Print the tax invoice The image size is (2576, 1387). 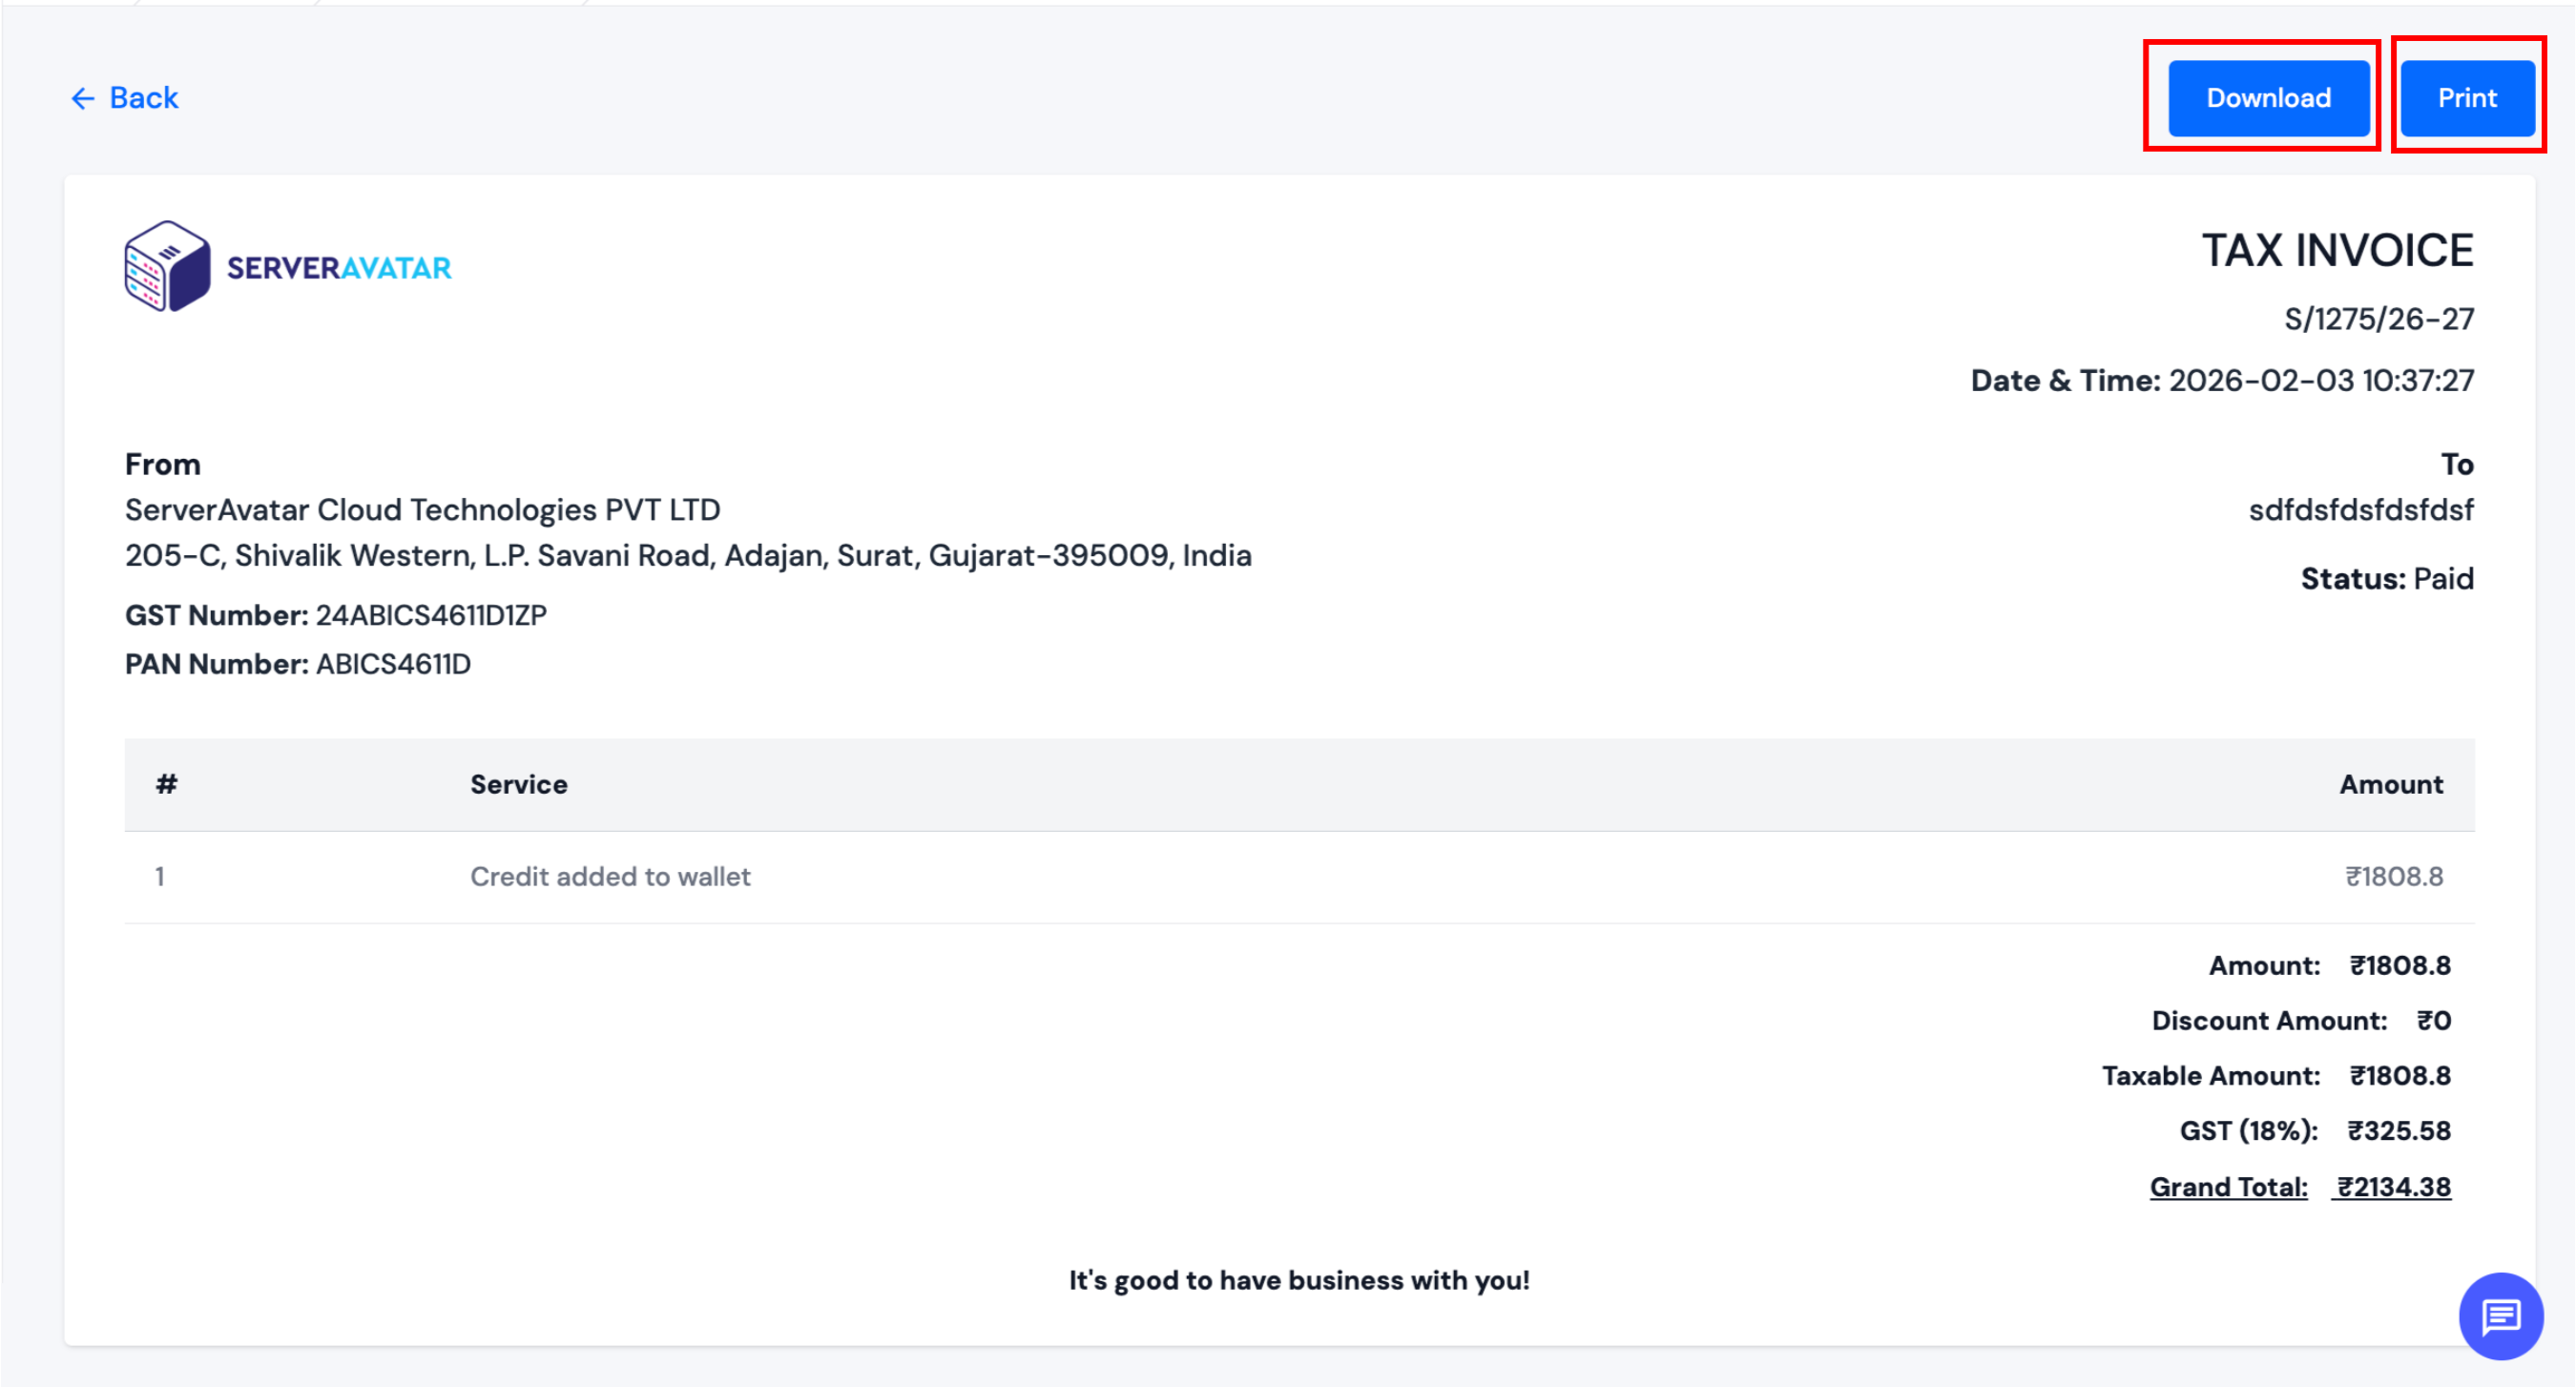click(x=2467, y=97)
